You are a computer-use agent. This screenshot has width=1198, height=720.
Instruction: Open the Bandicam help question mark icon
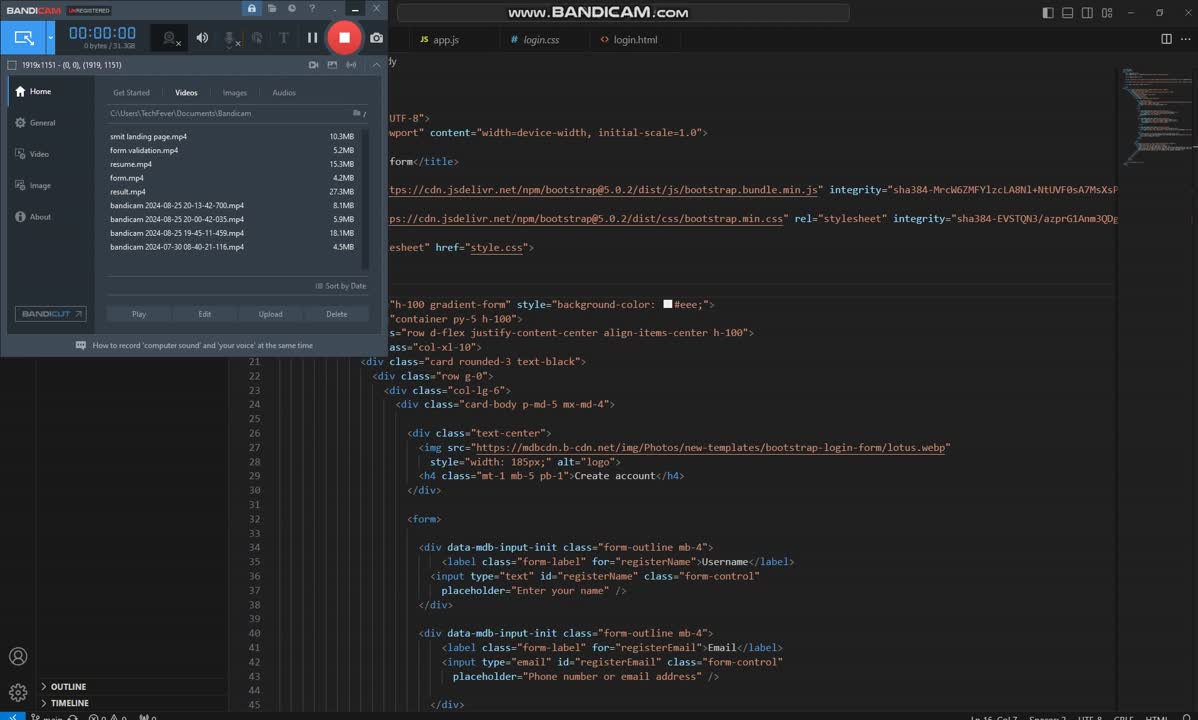point(310,9)
